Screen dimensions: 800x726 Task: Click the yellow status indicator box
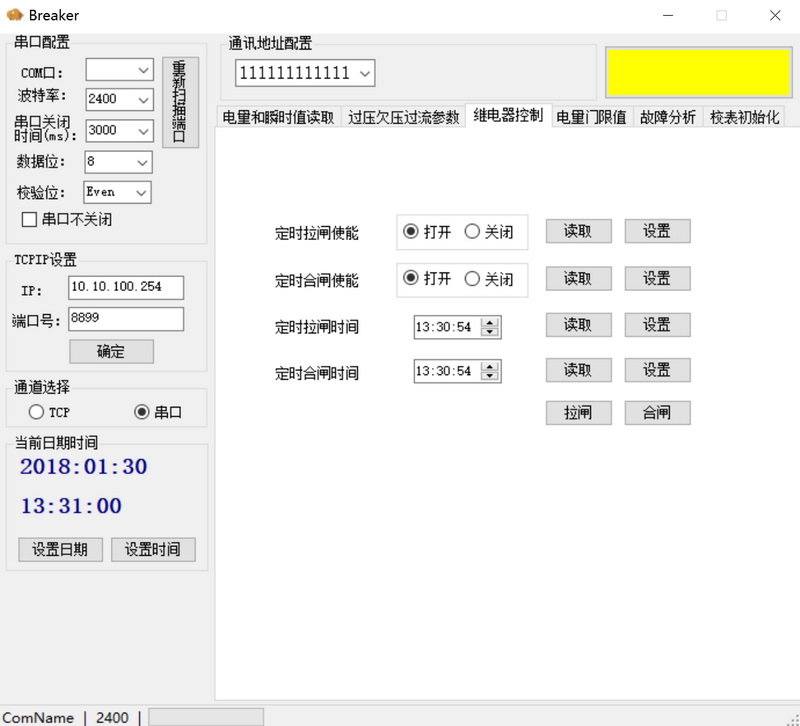(x=698, y=72)
